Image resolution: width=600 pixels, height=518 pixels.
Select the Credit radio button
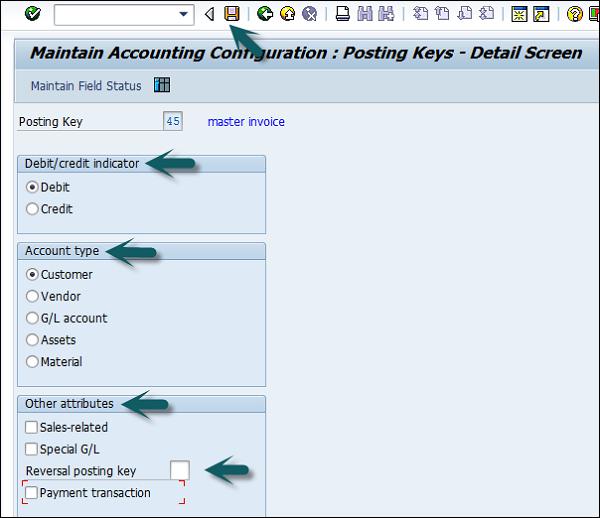point(33,209)
